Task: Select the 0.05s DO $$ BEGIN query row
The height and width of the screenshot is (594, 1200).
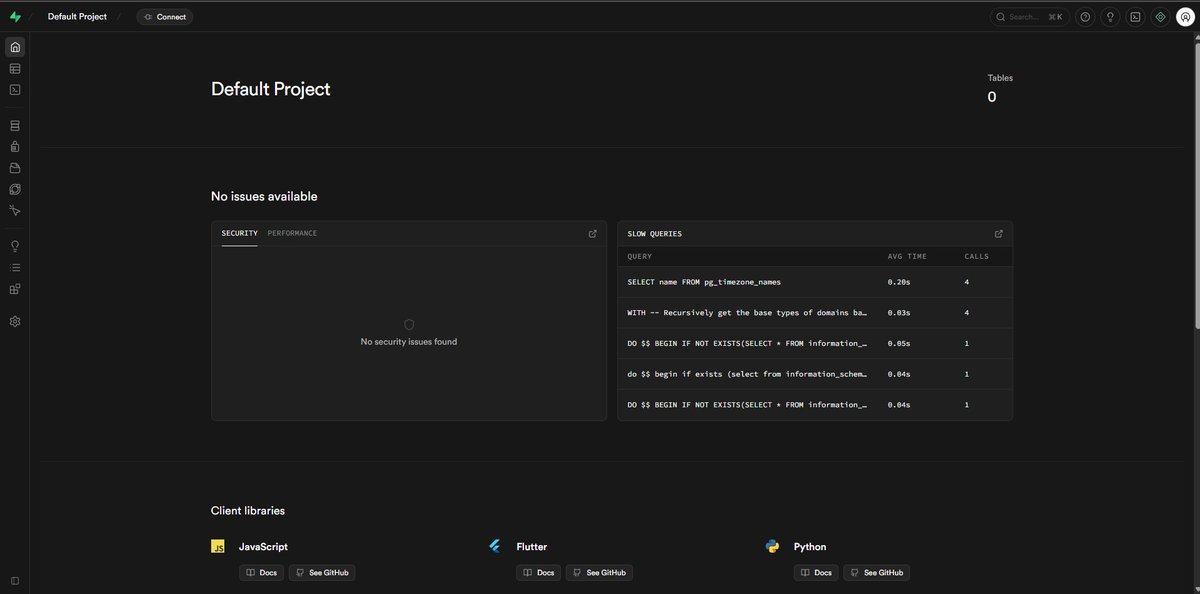Action: click(815, 343)
